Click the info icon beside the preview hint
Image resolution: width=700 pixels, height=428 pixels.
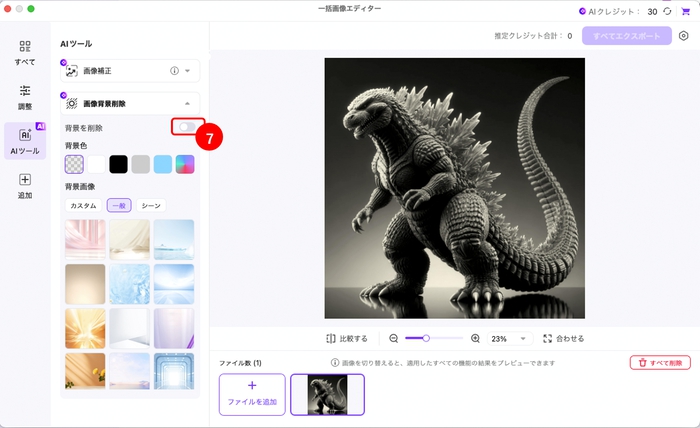coord(334,362)
